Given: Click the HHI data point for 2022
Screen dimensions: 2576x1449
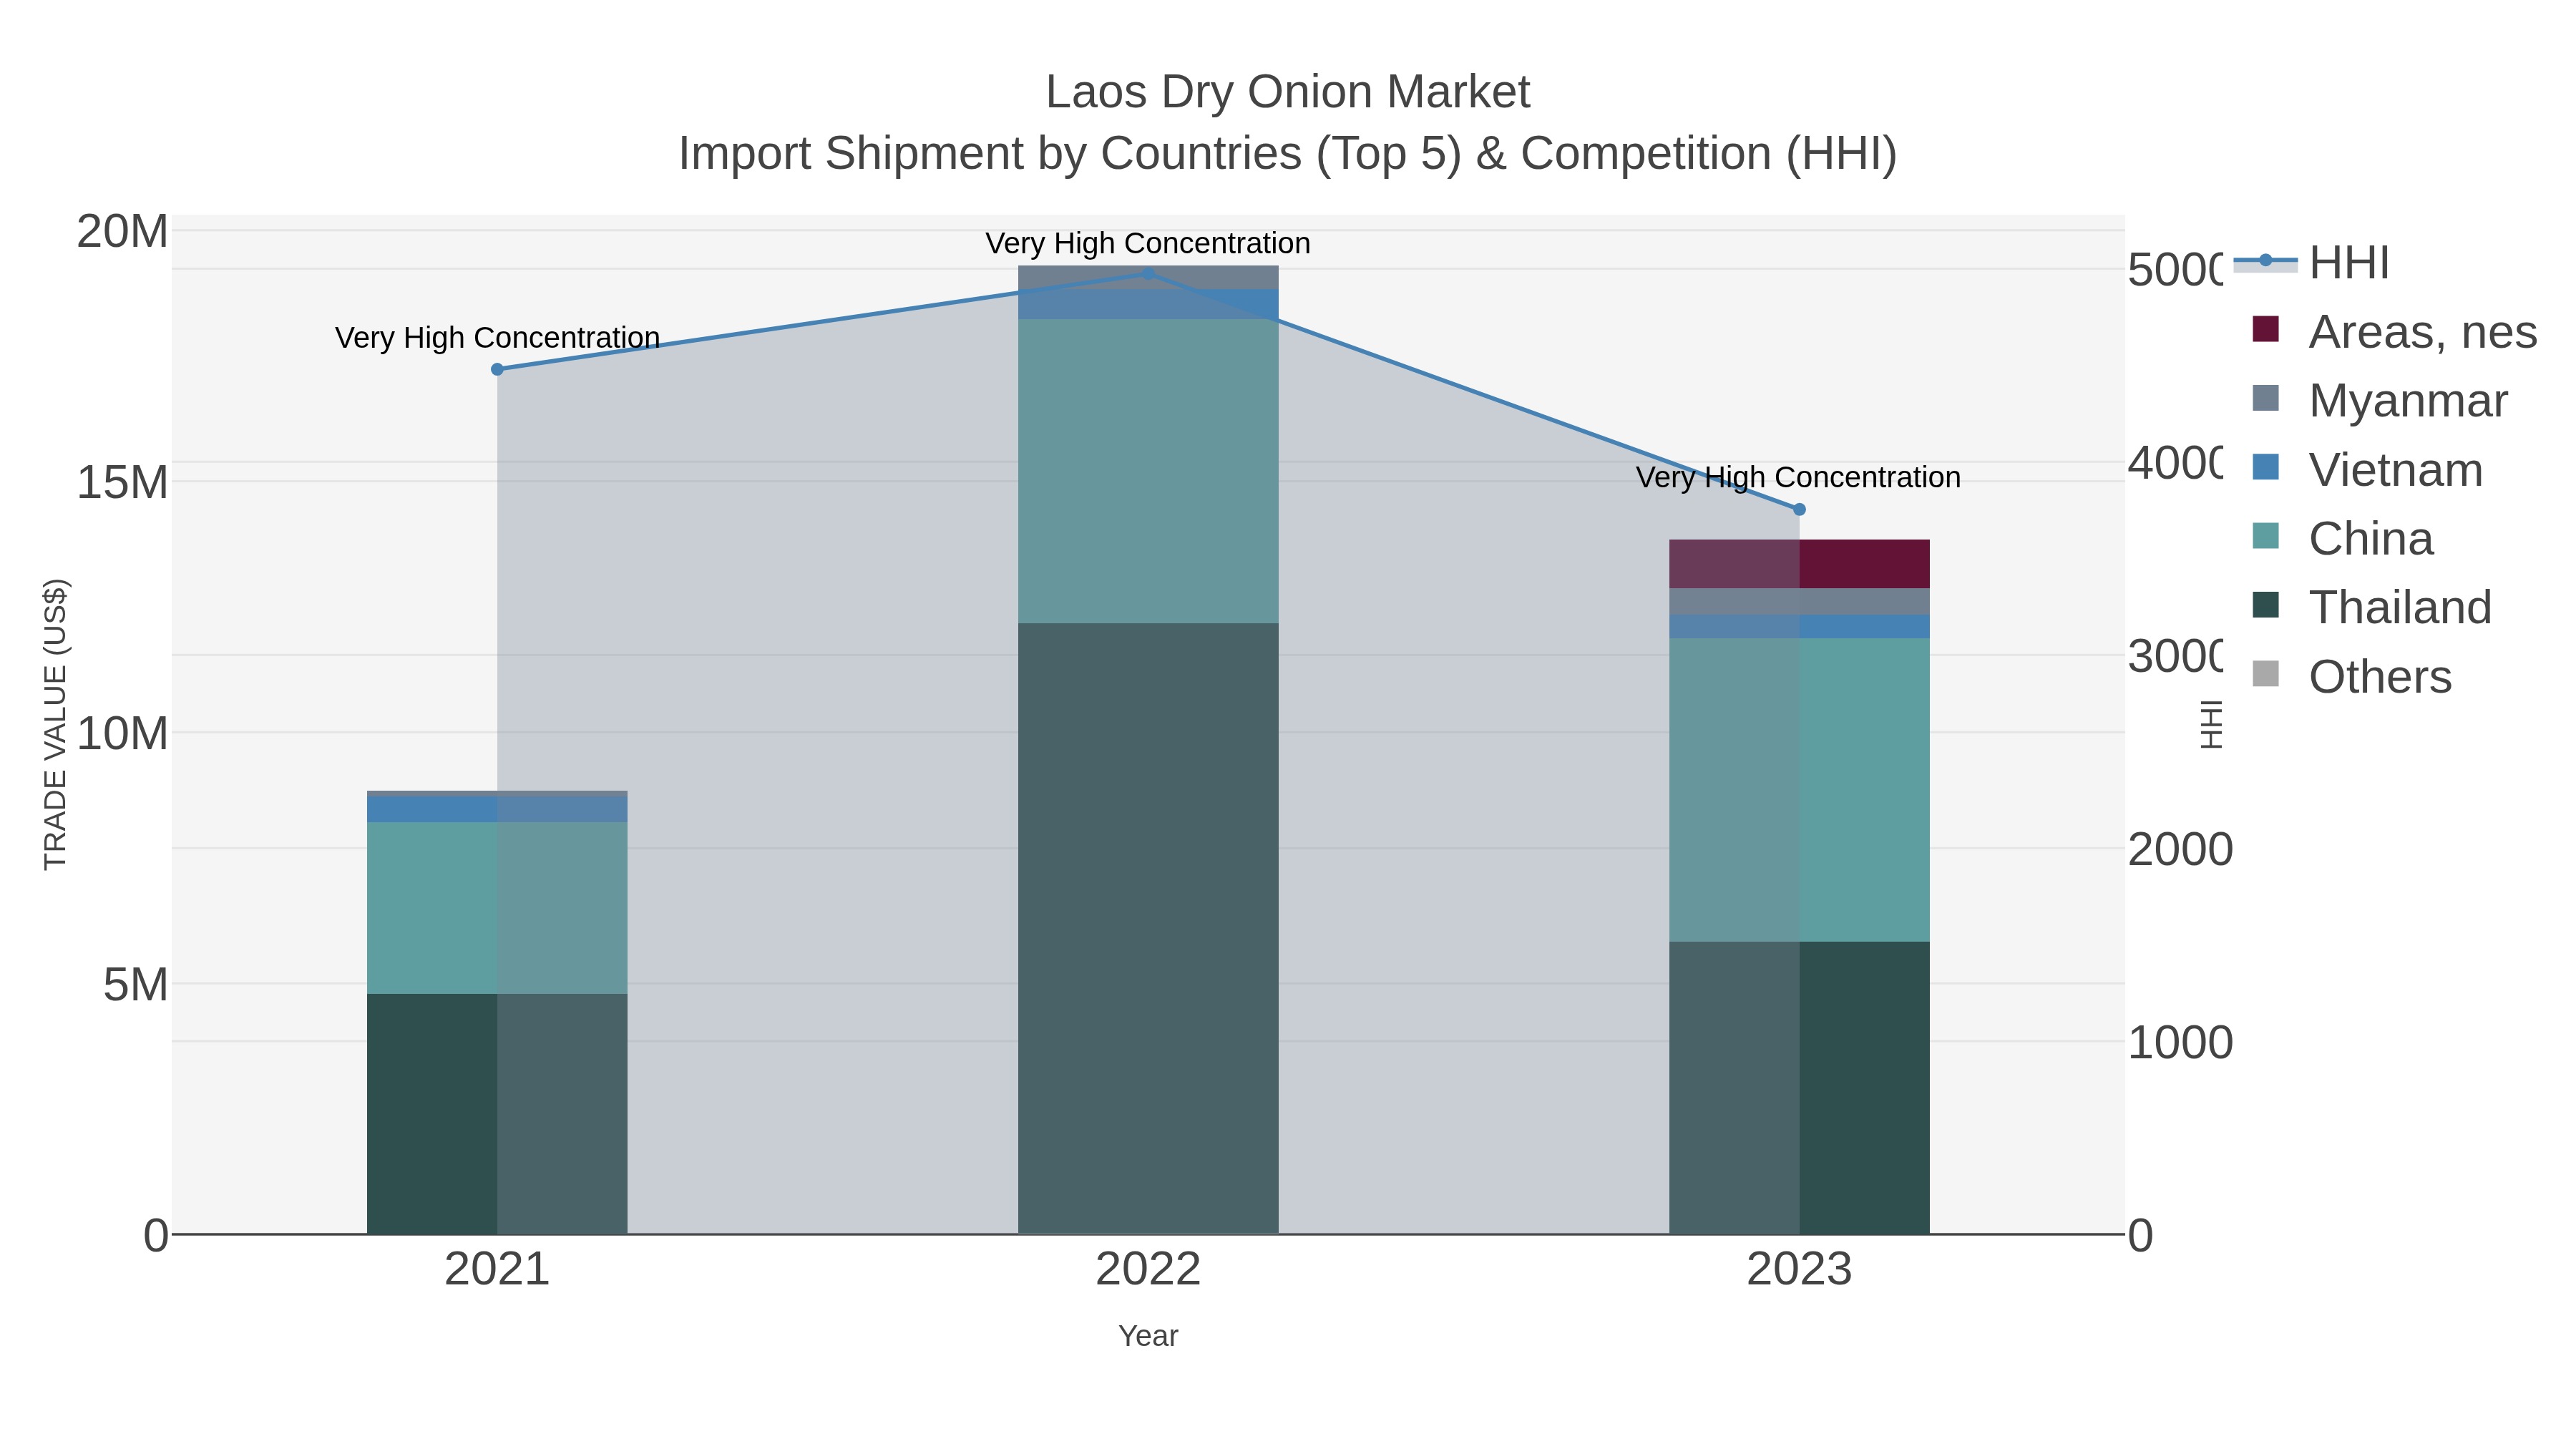Looking at the screenshot, I should coord(1148,273).
